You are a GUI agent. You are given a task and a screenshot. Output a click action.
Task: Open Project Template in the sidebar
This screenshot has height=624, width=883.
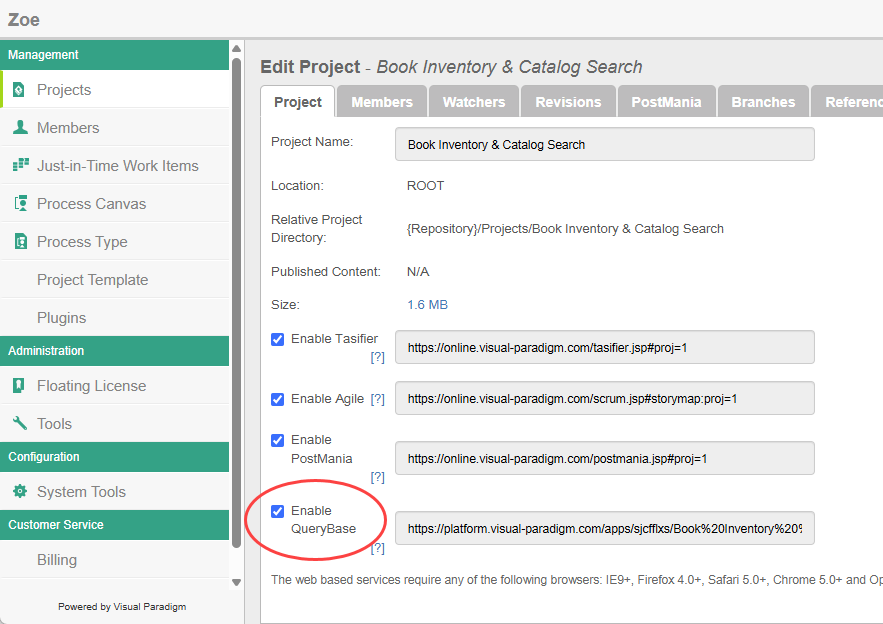pos(115,279)
